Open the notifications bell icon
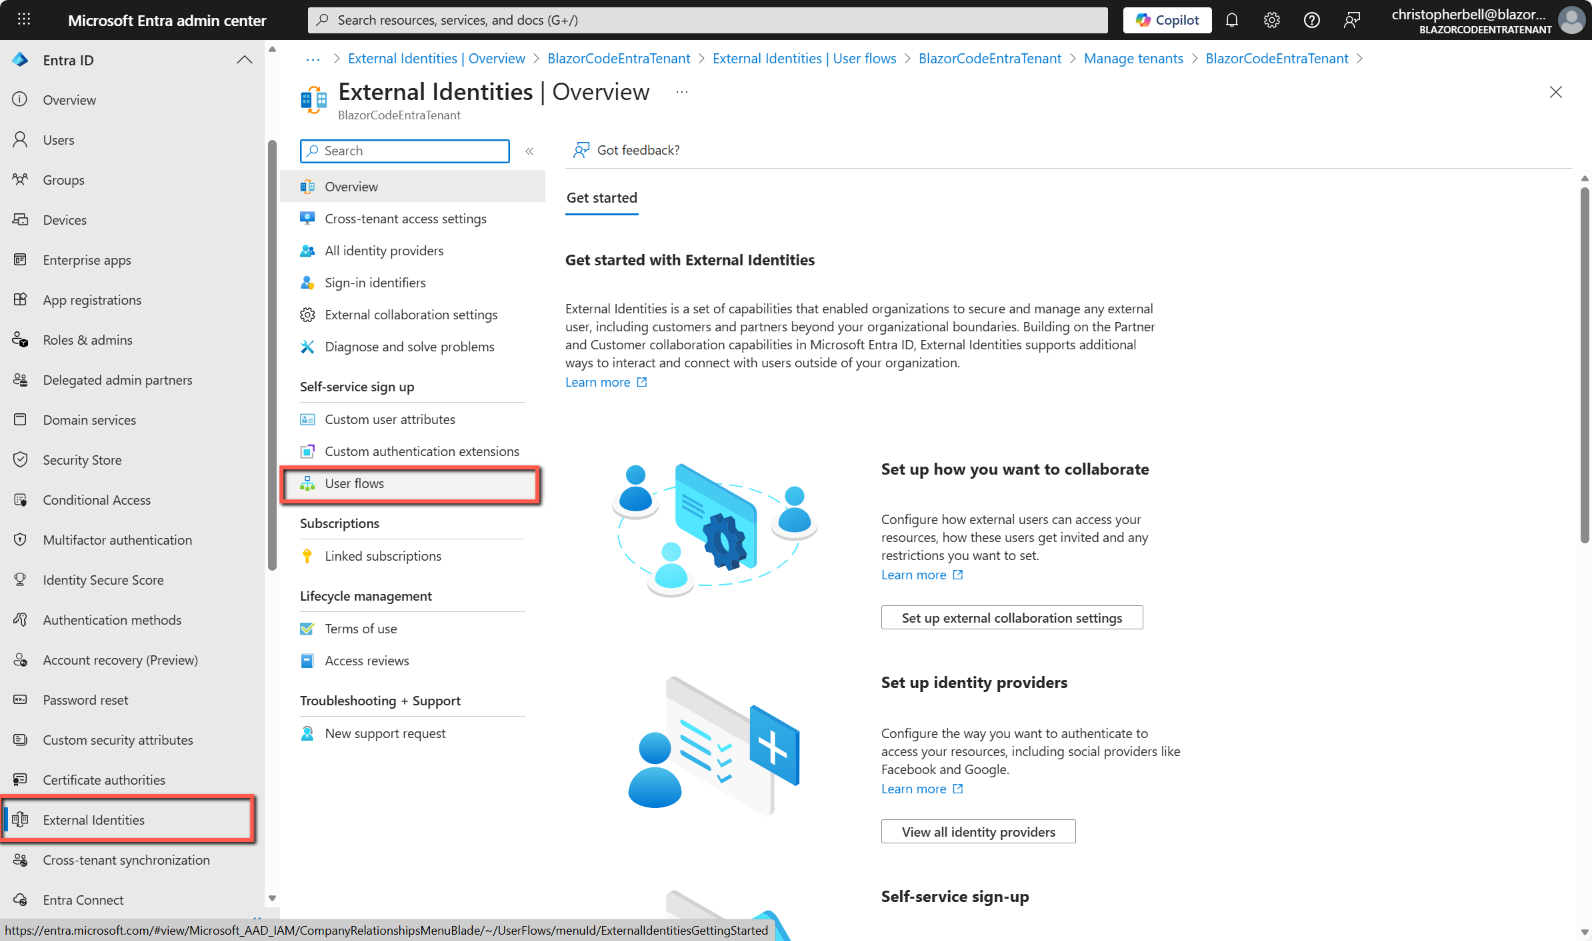Screen dimensions: 1592x941 [x=1232, y=20]
